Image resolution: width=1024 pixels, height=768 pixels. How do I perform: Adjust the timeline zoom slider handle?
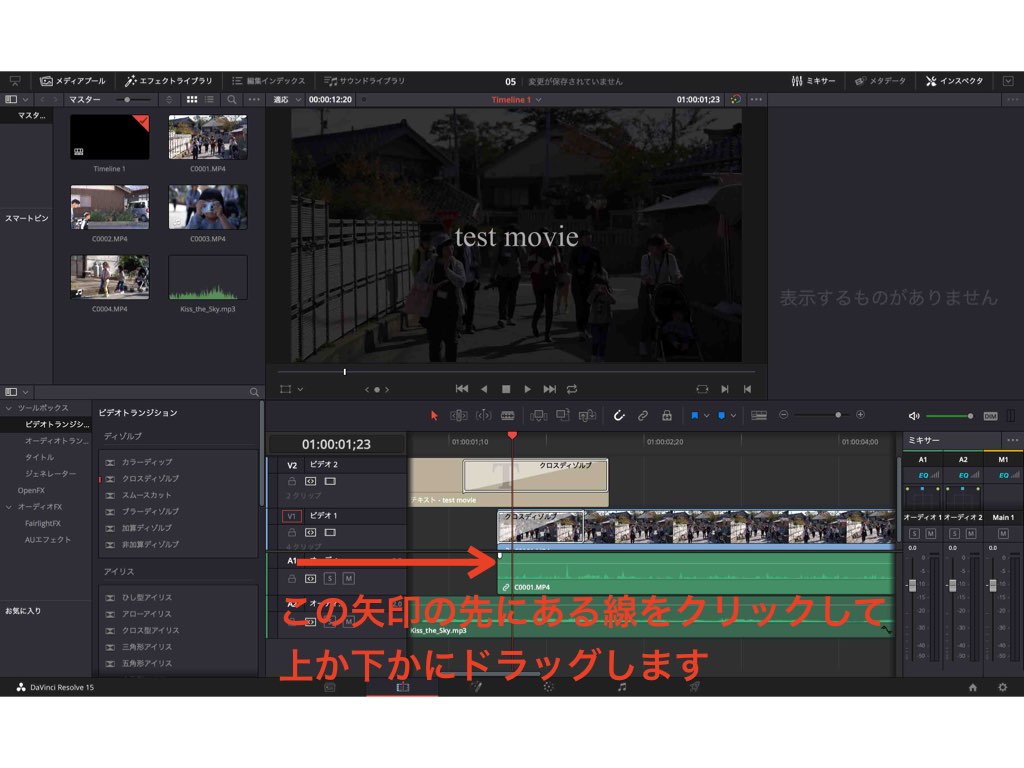click(838, 415)
